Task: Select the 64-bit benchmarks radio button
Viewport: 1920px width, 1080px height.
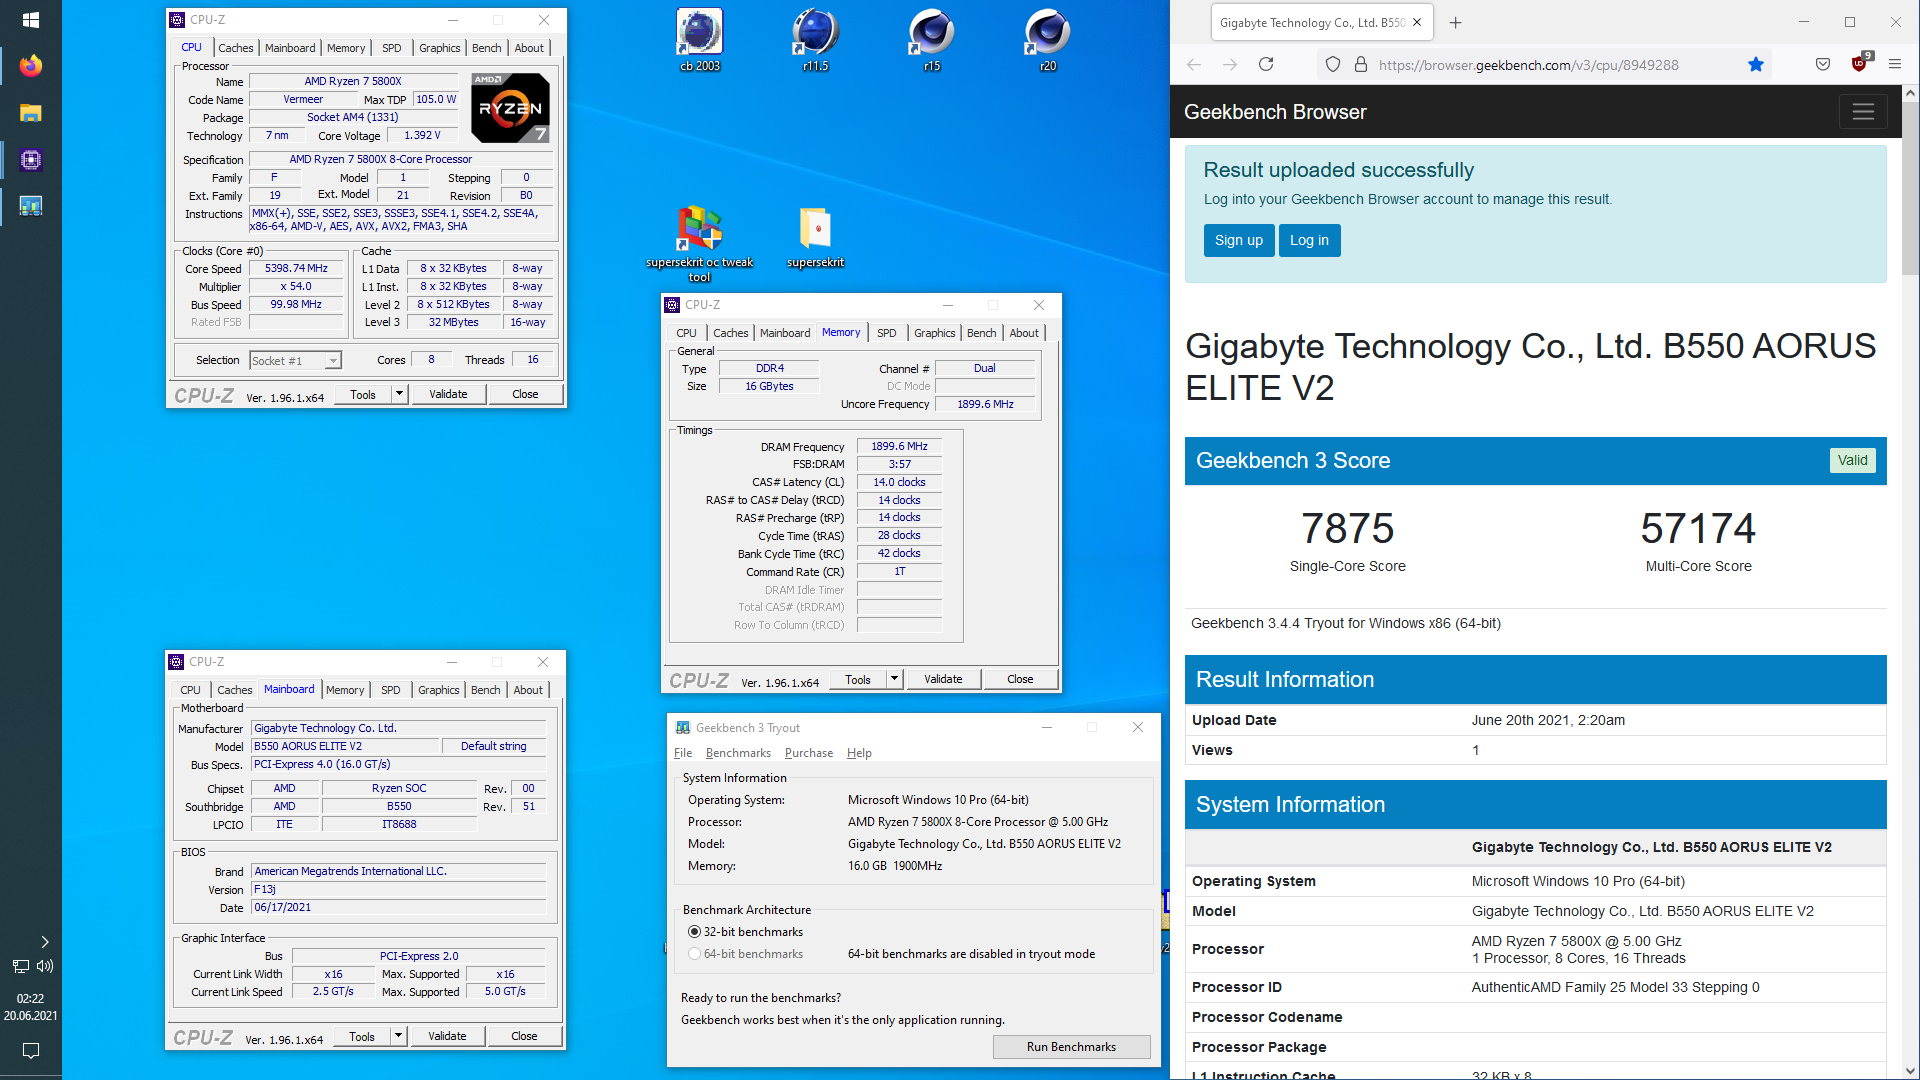Action: pos(694,953)
